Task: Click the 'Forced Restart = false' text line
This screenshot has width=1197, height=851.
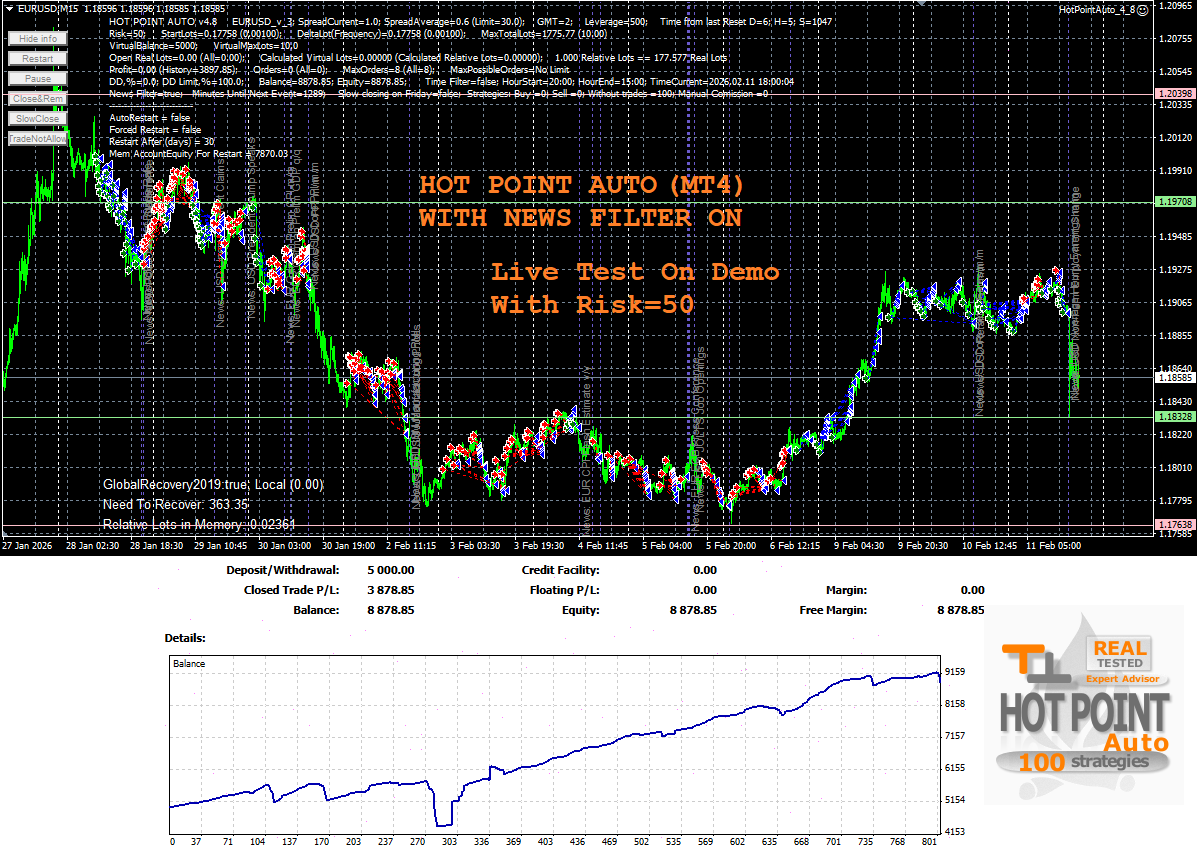Action: point(155,130)
